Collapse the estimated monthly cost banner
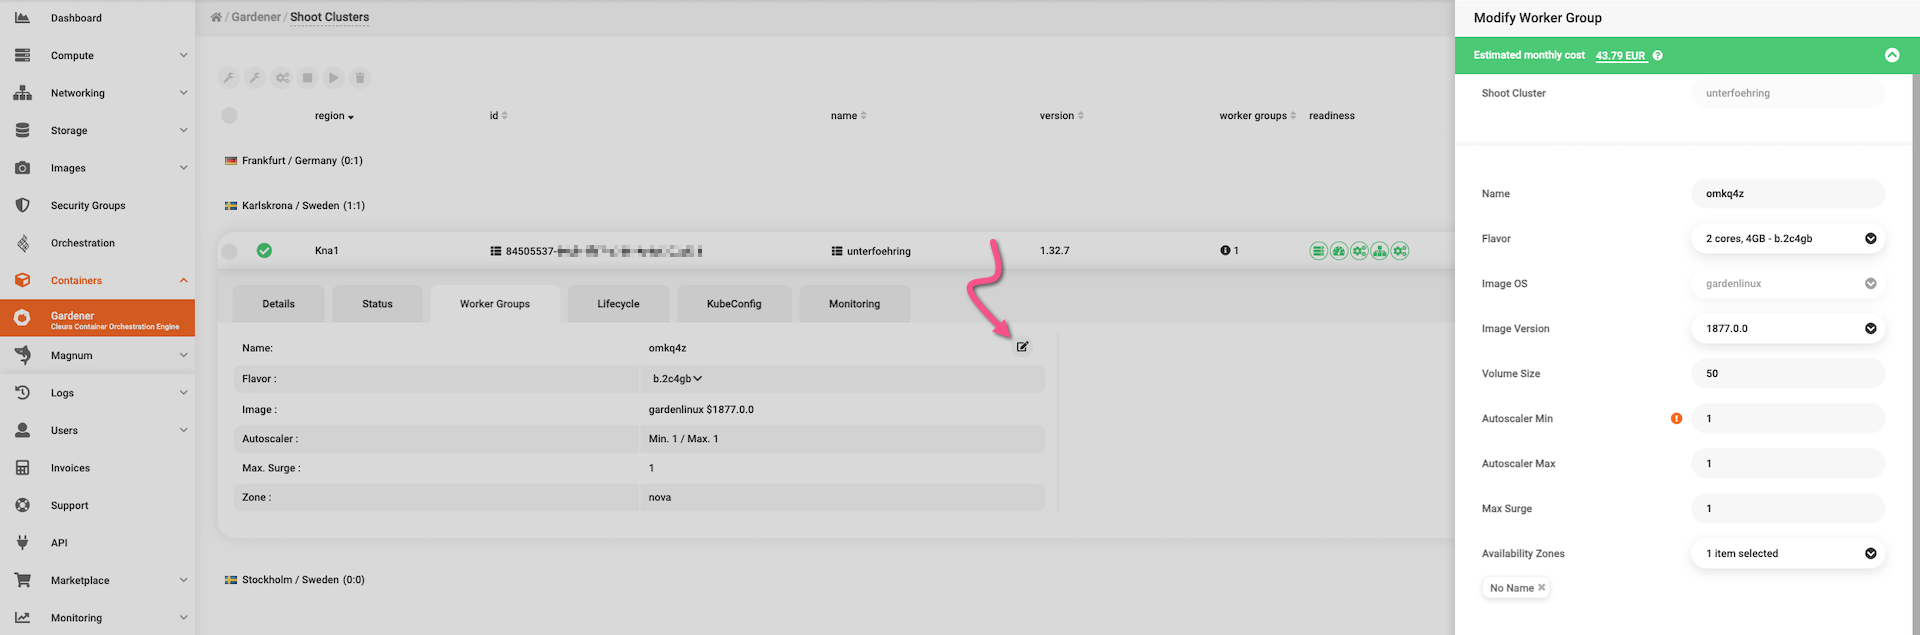1920x635 pixels. click(x=1891, y=56)
